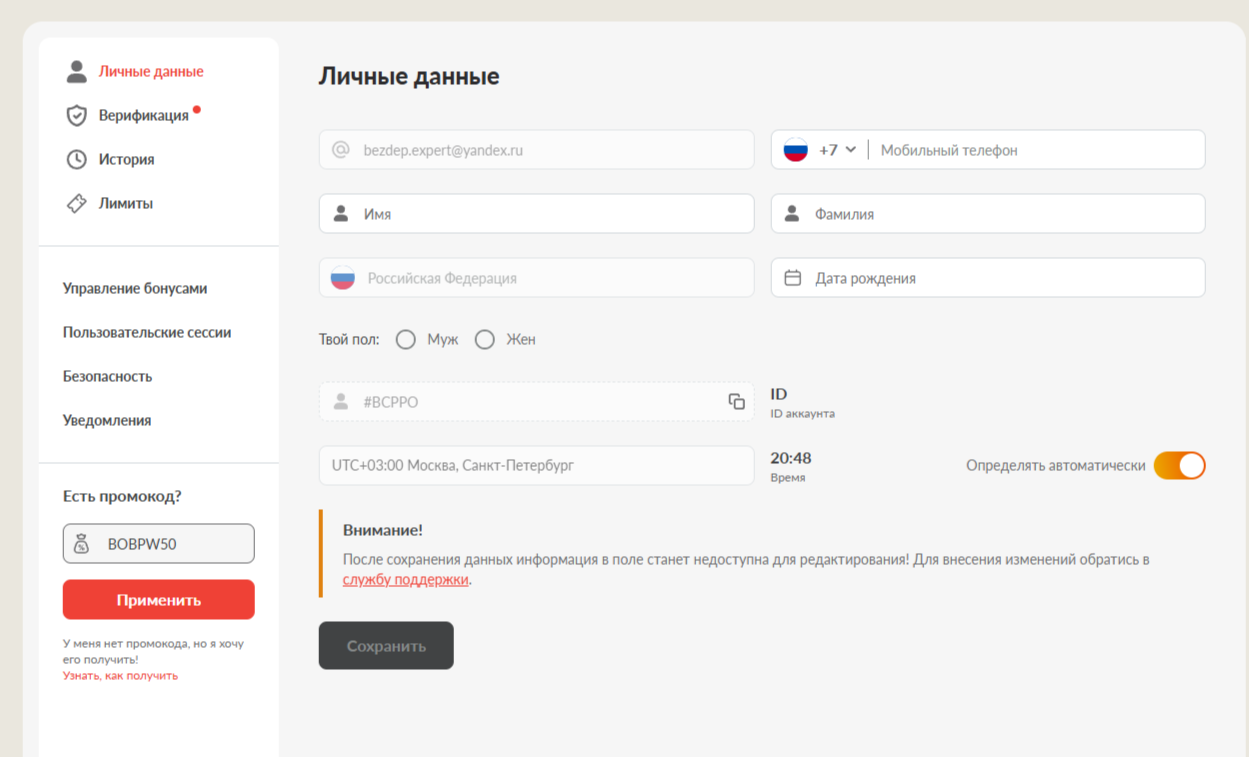
Task: Open the Российская Федерация country selector
Action: point(536,278)
